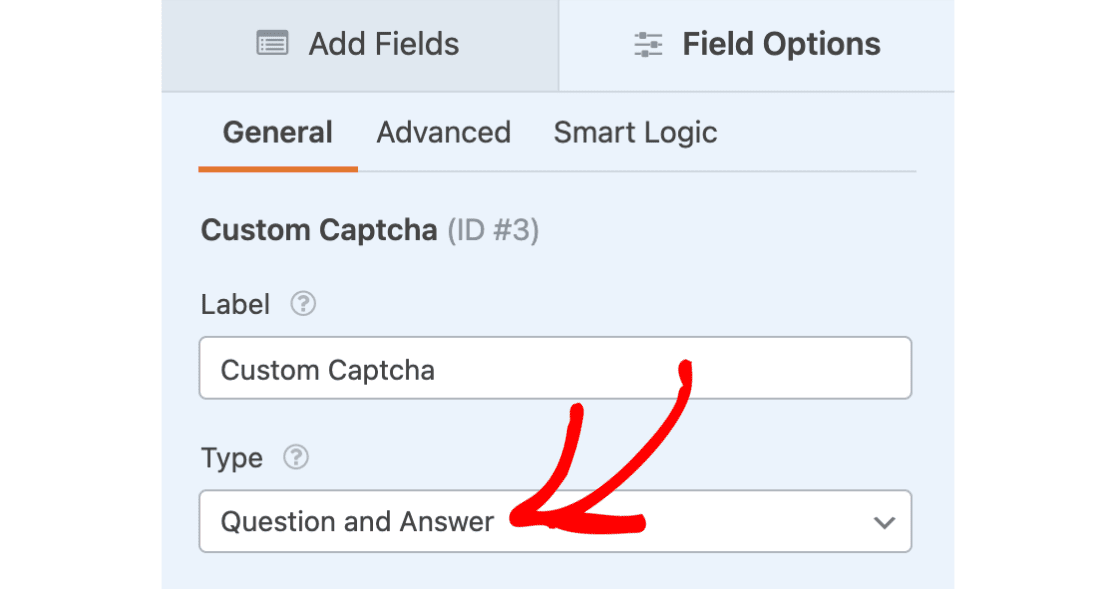Viewport: 1116px width, 589px height.
Task: Open the Type dropdown menu
Action: click(x=555, y=521)
